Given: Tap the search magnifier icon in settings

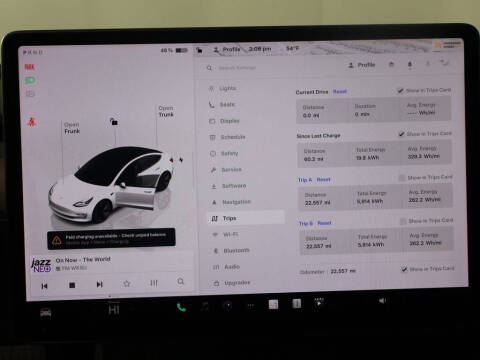Looking at the screenshot, I should pos(209,68).
